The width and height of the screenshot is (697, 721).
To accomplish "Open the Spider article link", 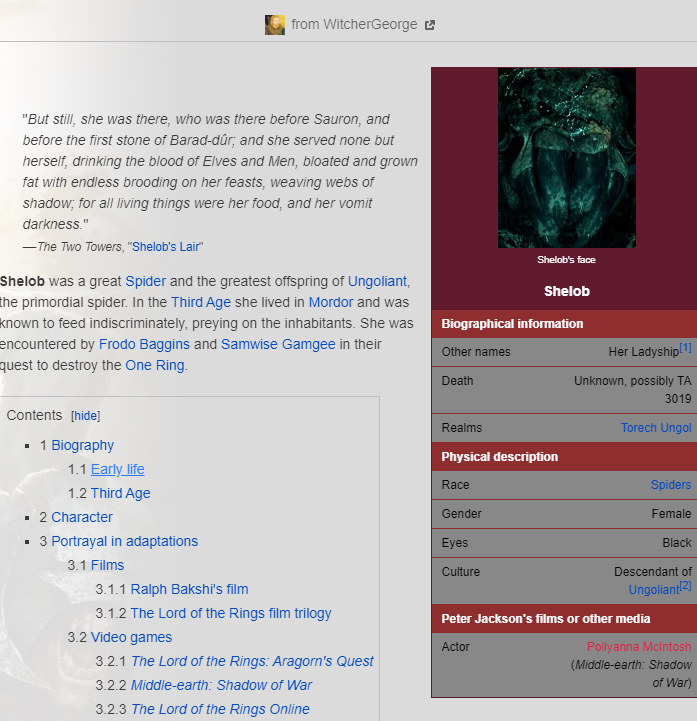I will (x=145, y=281).
